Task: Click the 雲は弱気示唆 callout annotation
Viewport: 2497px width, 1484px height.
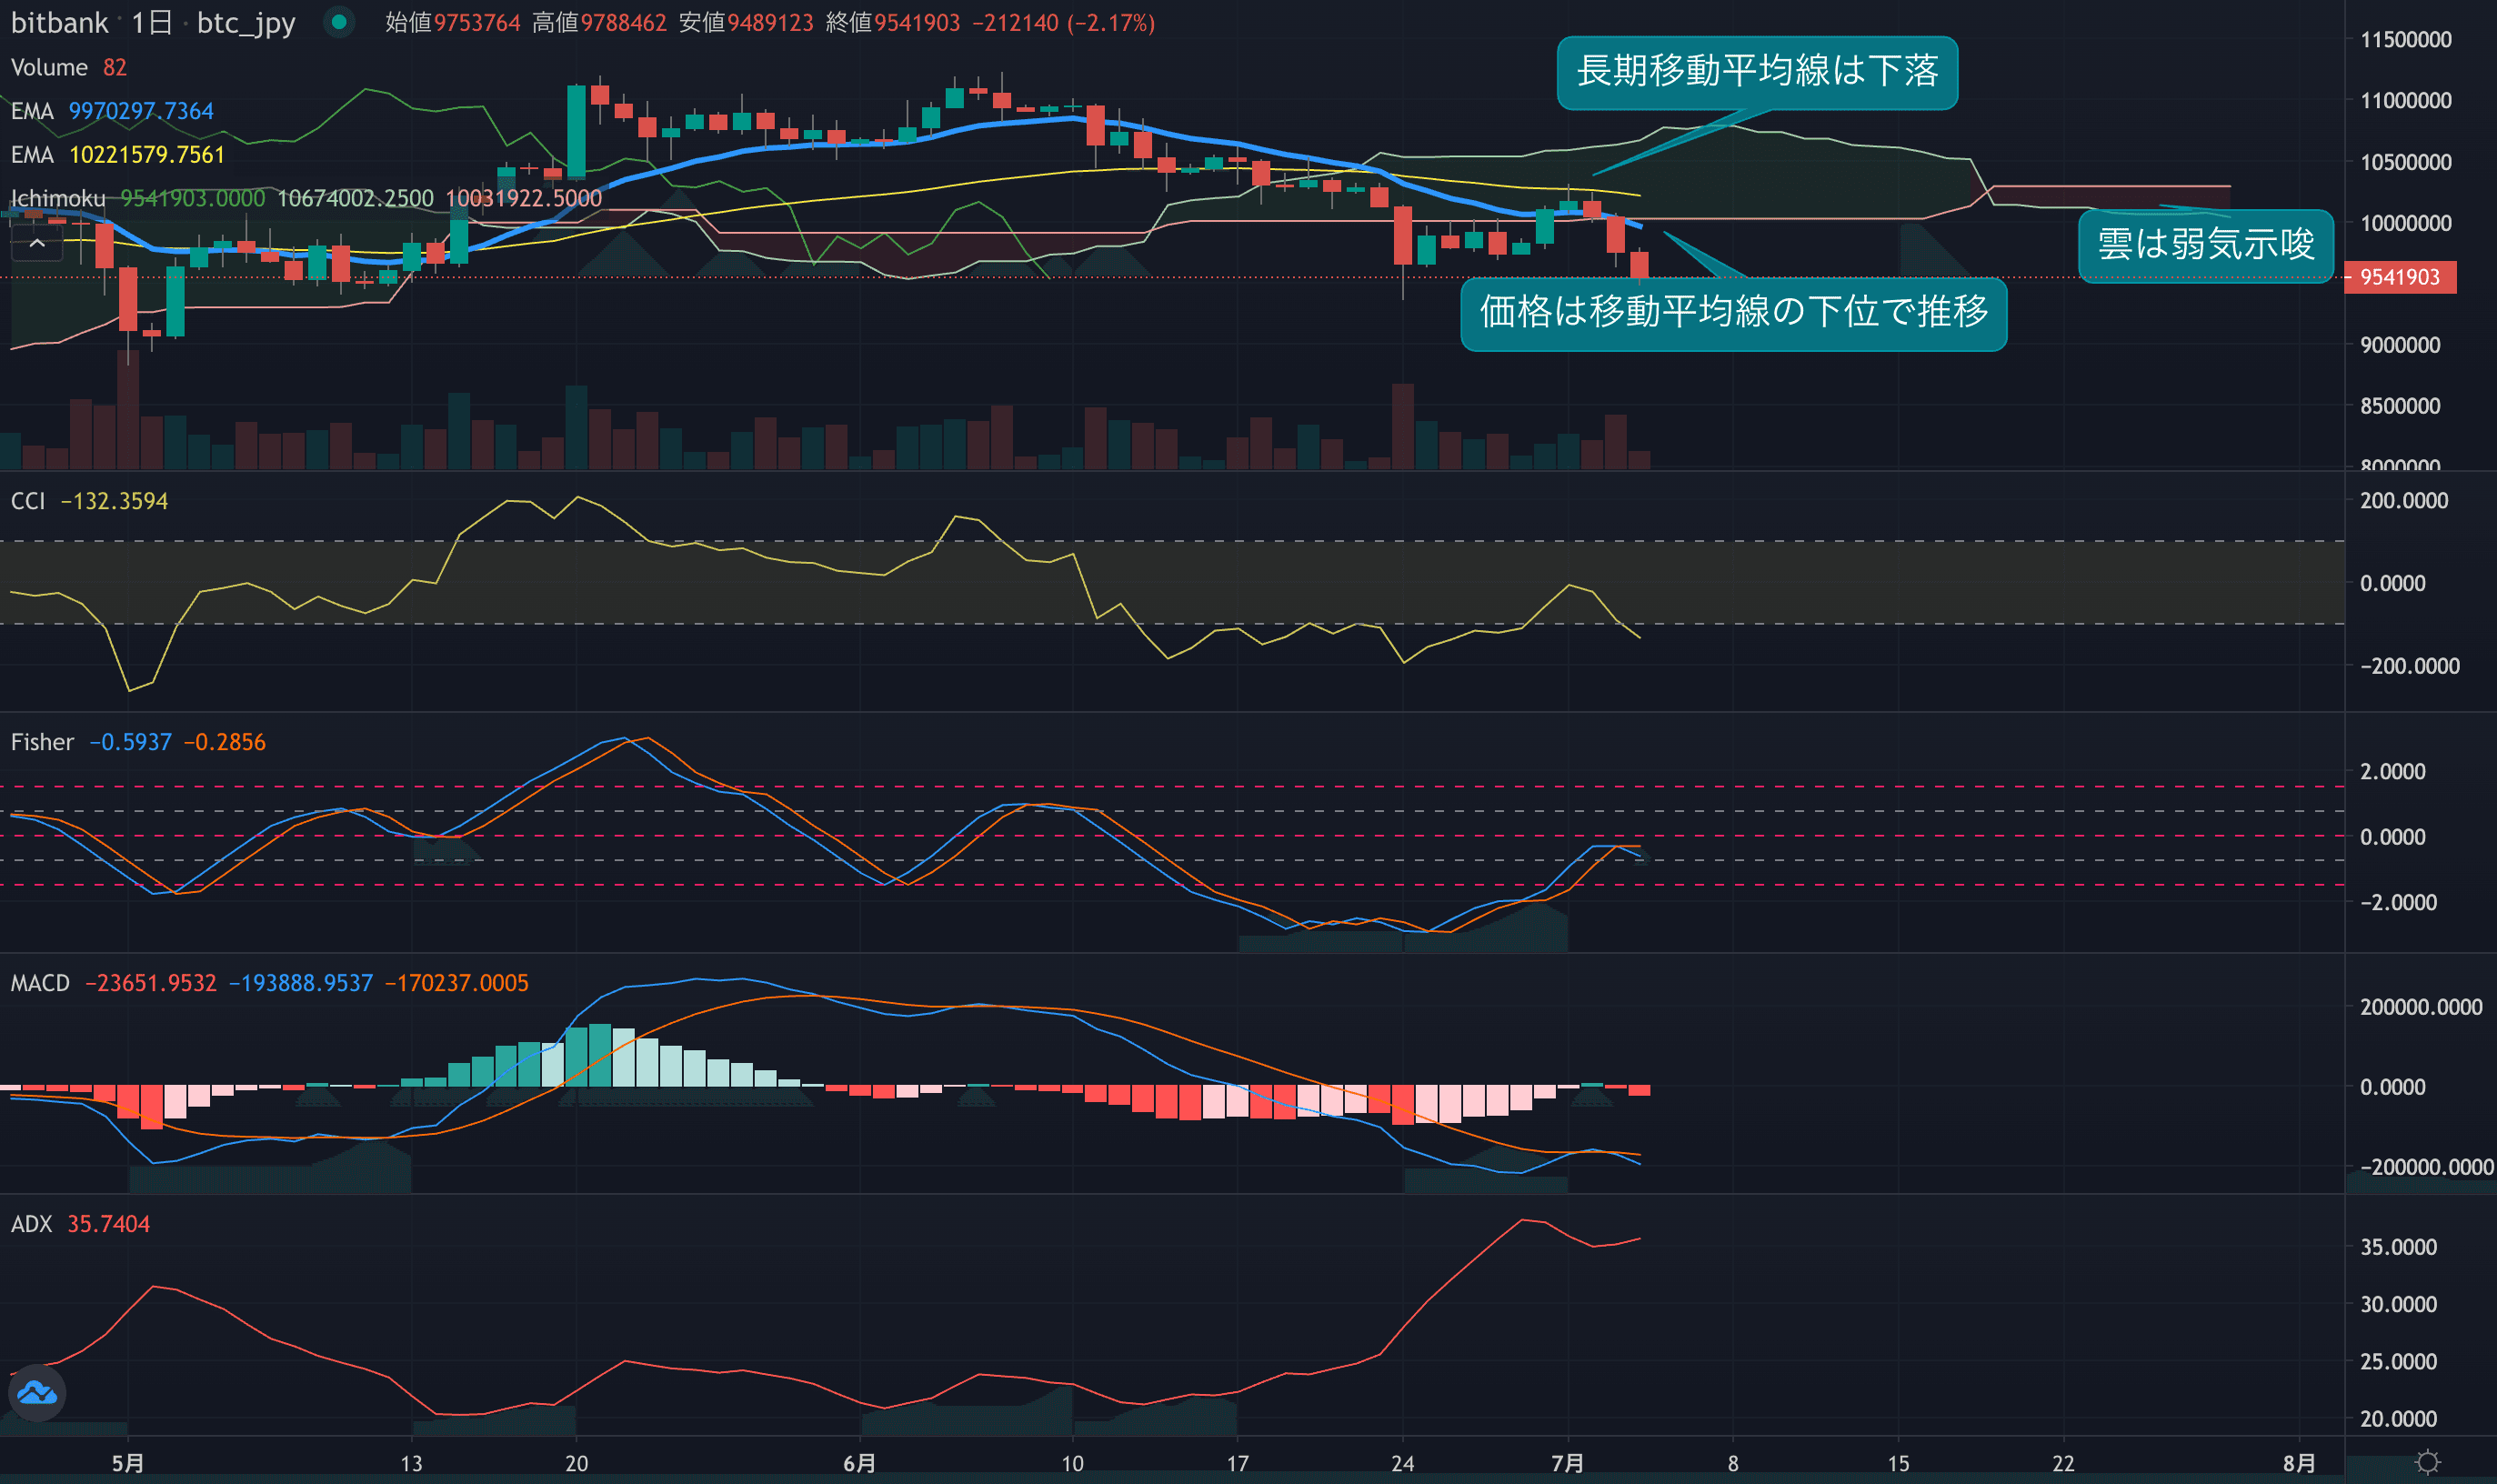Action: [x=2205, y=245]
